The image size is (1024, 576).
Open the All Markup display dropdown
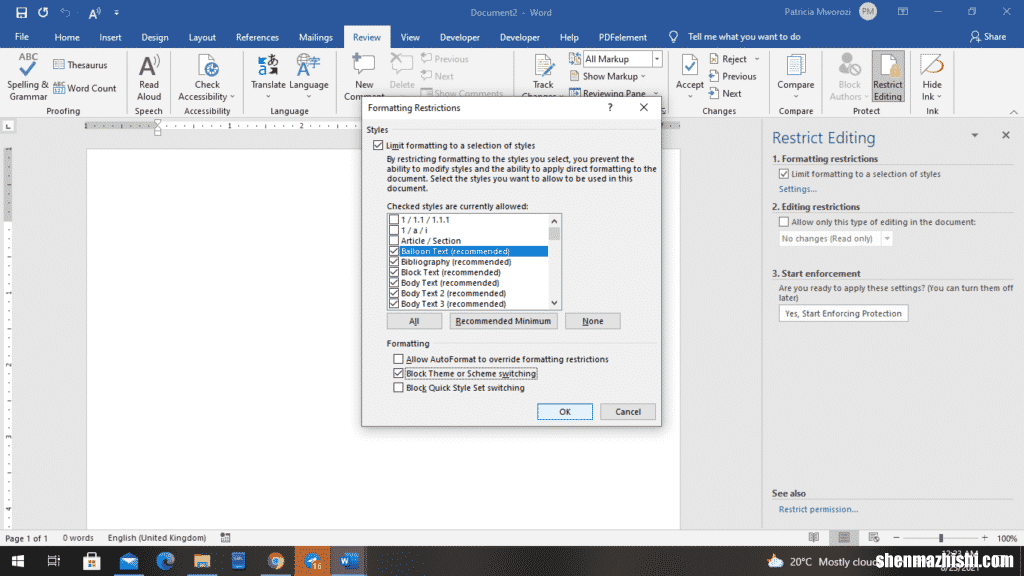click(x=657, y=59)
